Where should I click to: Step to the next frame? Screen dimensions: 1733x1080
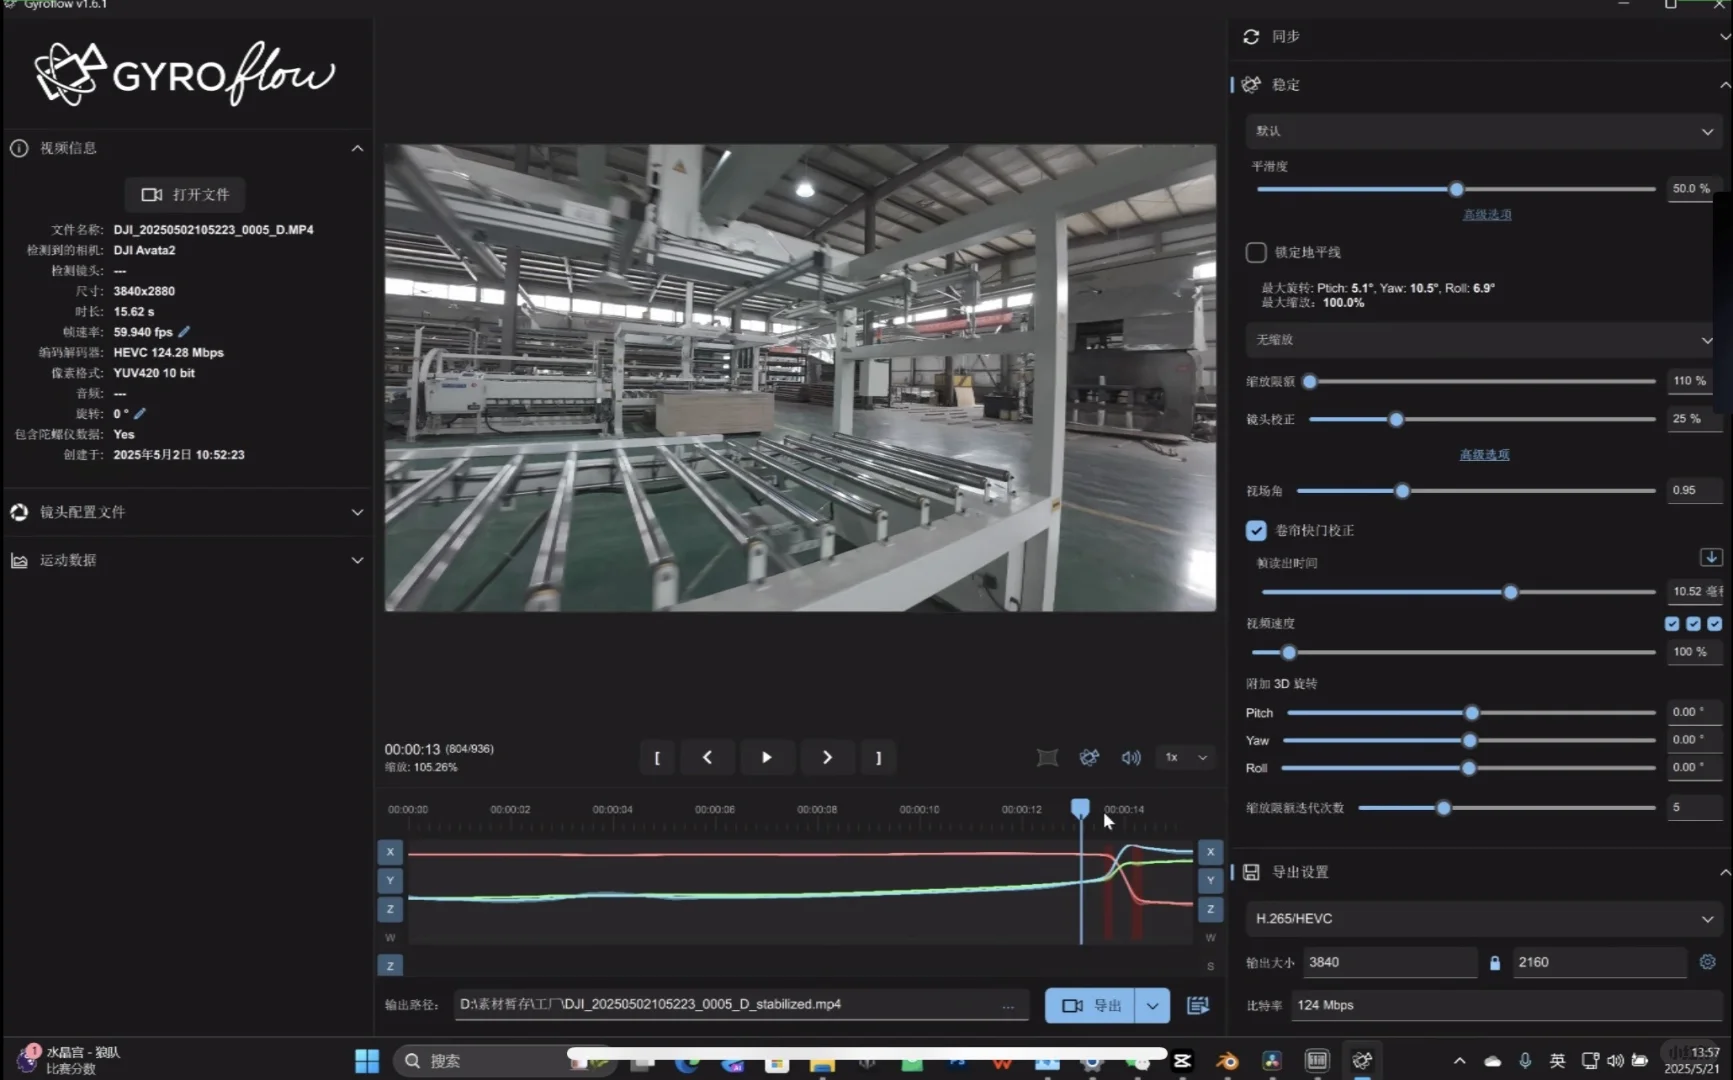click(x=827, y=758)
